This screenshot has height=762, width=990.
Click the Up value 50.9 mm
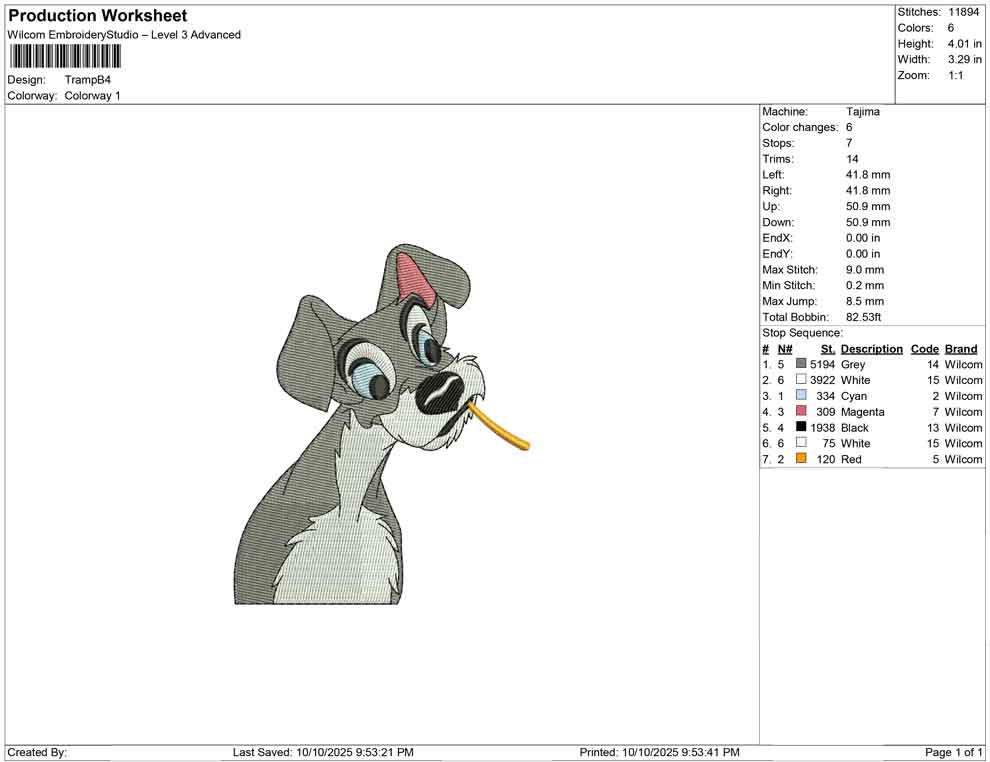868,206
